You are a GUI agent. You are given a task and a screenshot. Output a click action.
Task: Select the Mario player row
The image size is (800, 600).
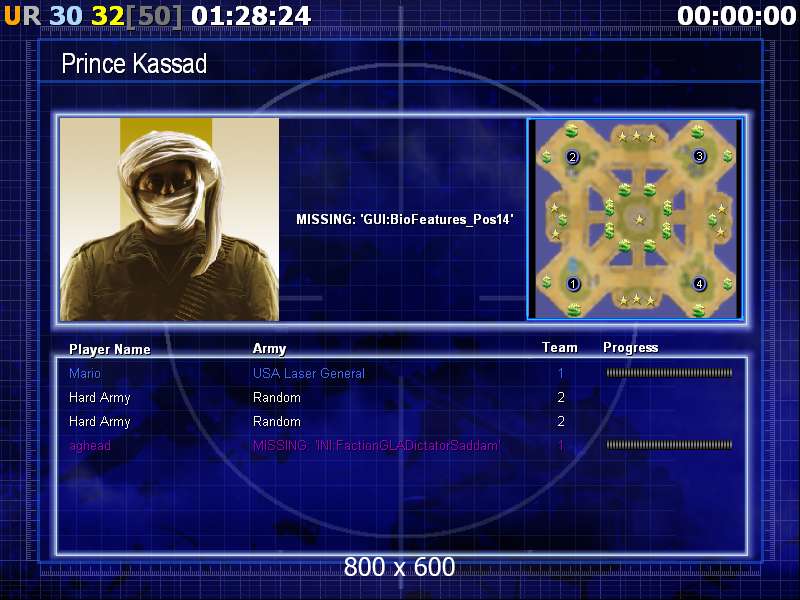[401, 373]
